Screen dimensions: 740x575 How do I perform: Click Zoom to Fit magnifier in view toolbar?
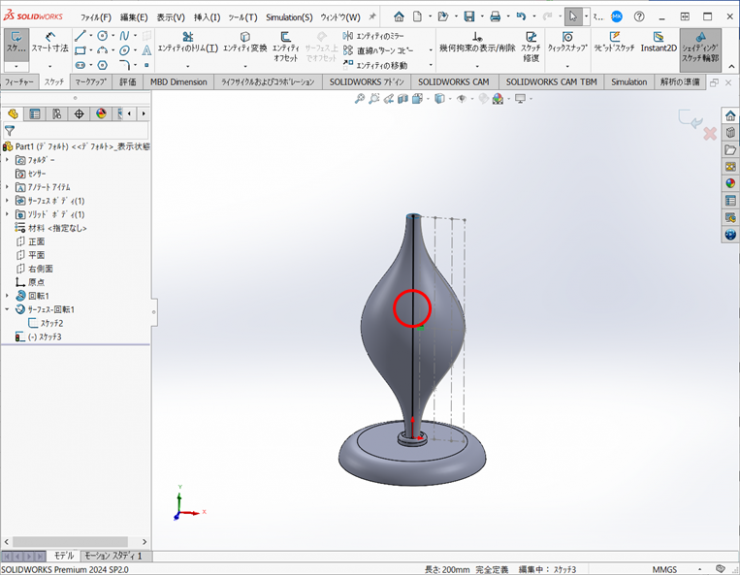[x=360, y=98]
